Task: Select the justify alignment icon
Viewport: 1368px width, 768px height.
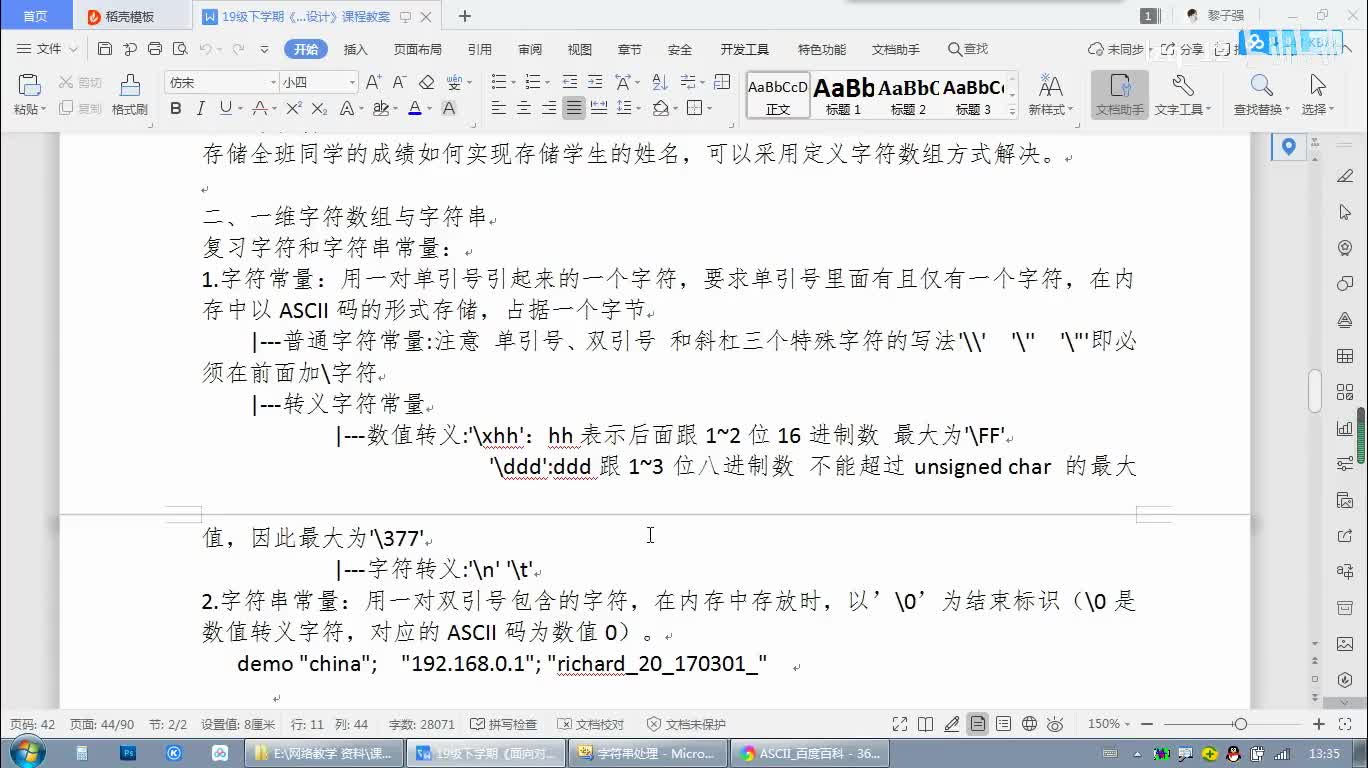Action: 573,108
